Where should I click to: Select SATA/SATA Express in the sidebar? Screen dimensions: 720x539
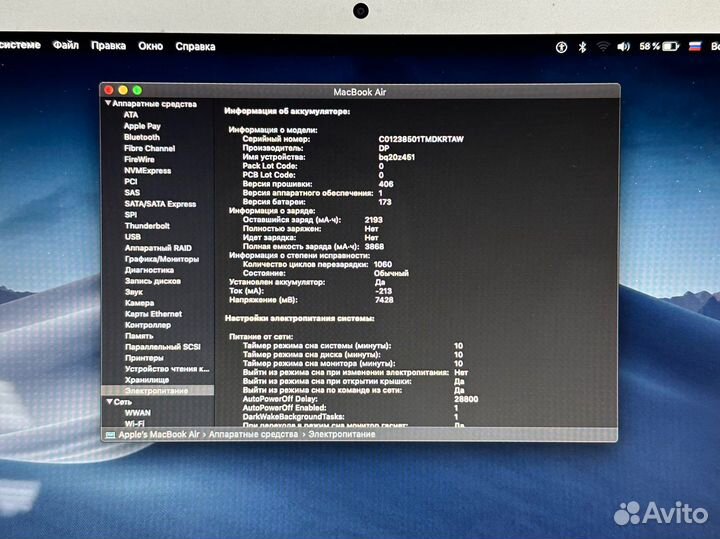click(x=160, y=203)
